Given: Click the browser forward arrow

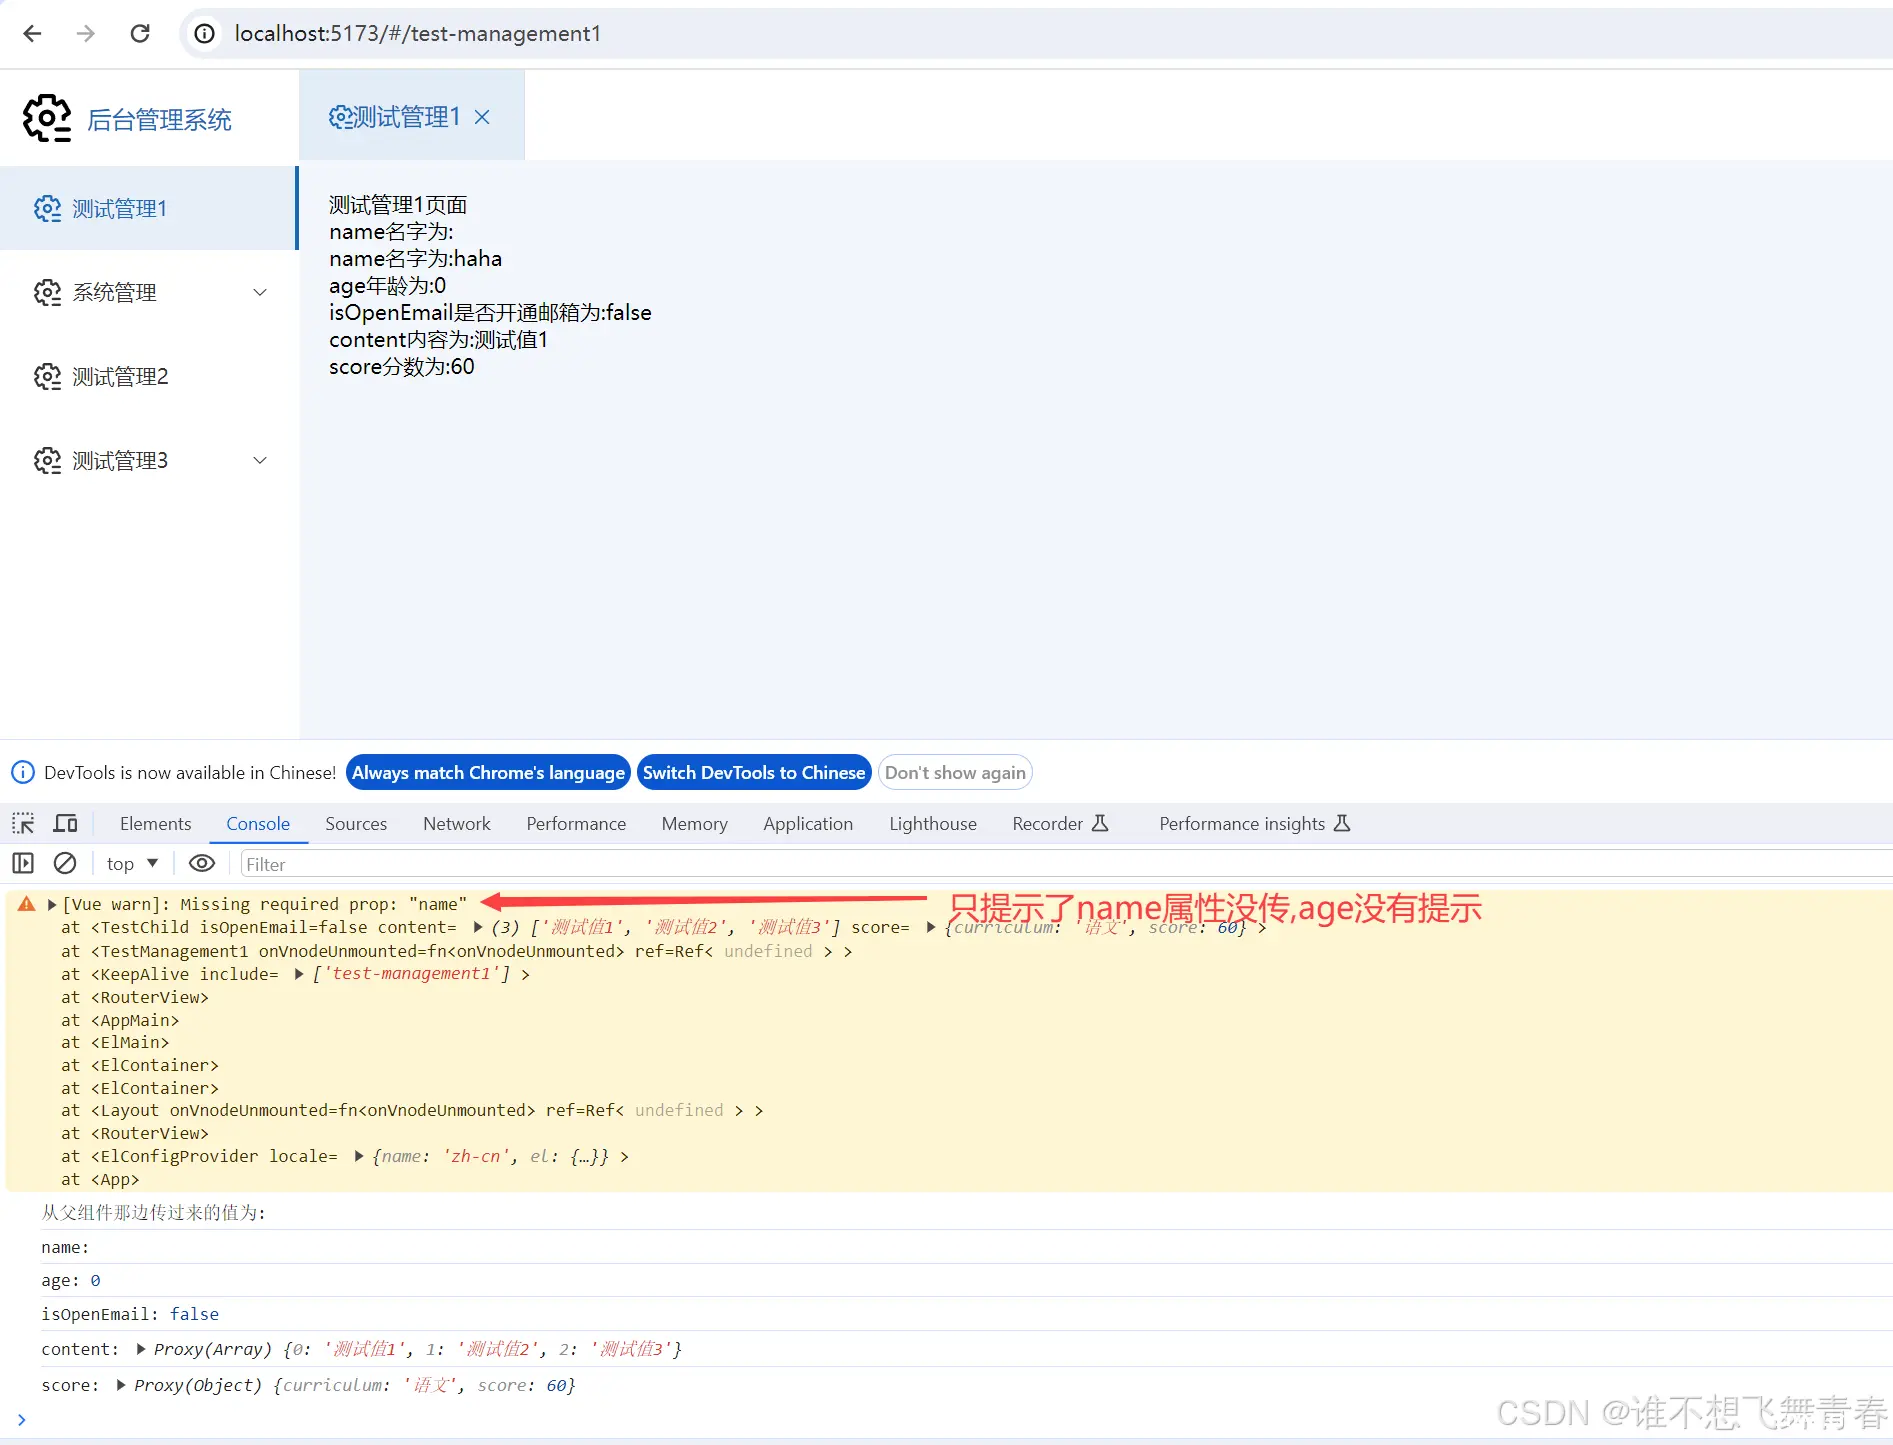Looking at the screenshot, I should [x=86, y=34].
